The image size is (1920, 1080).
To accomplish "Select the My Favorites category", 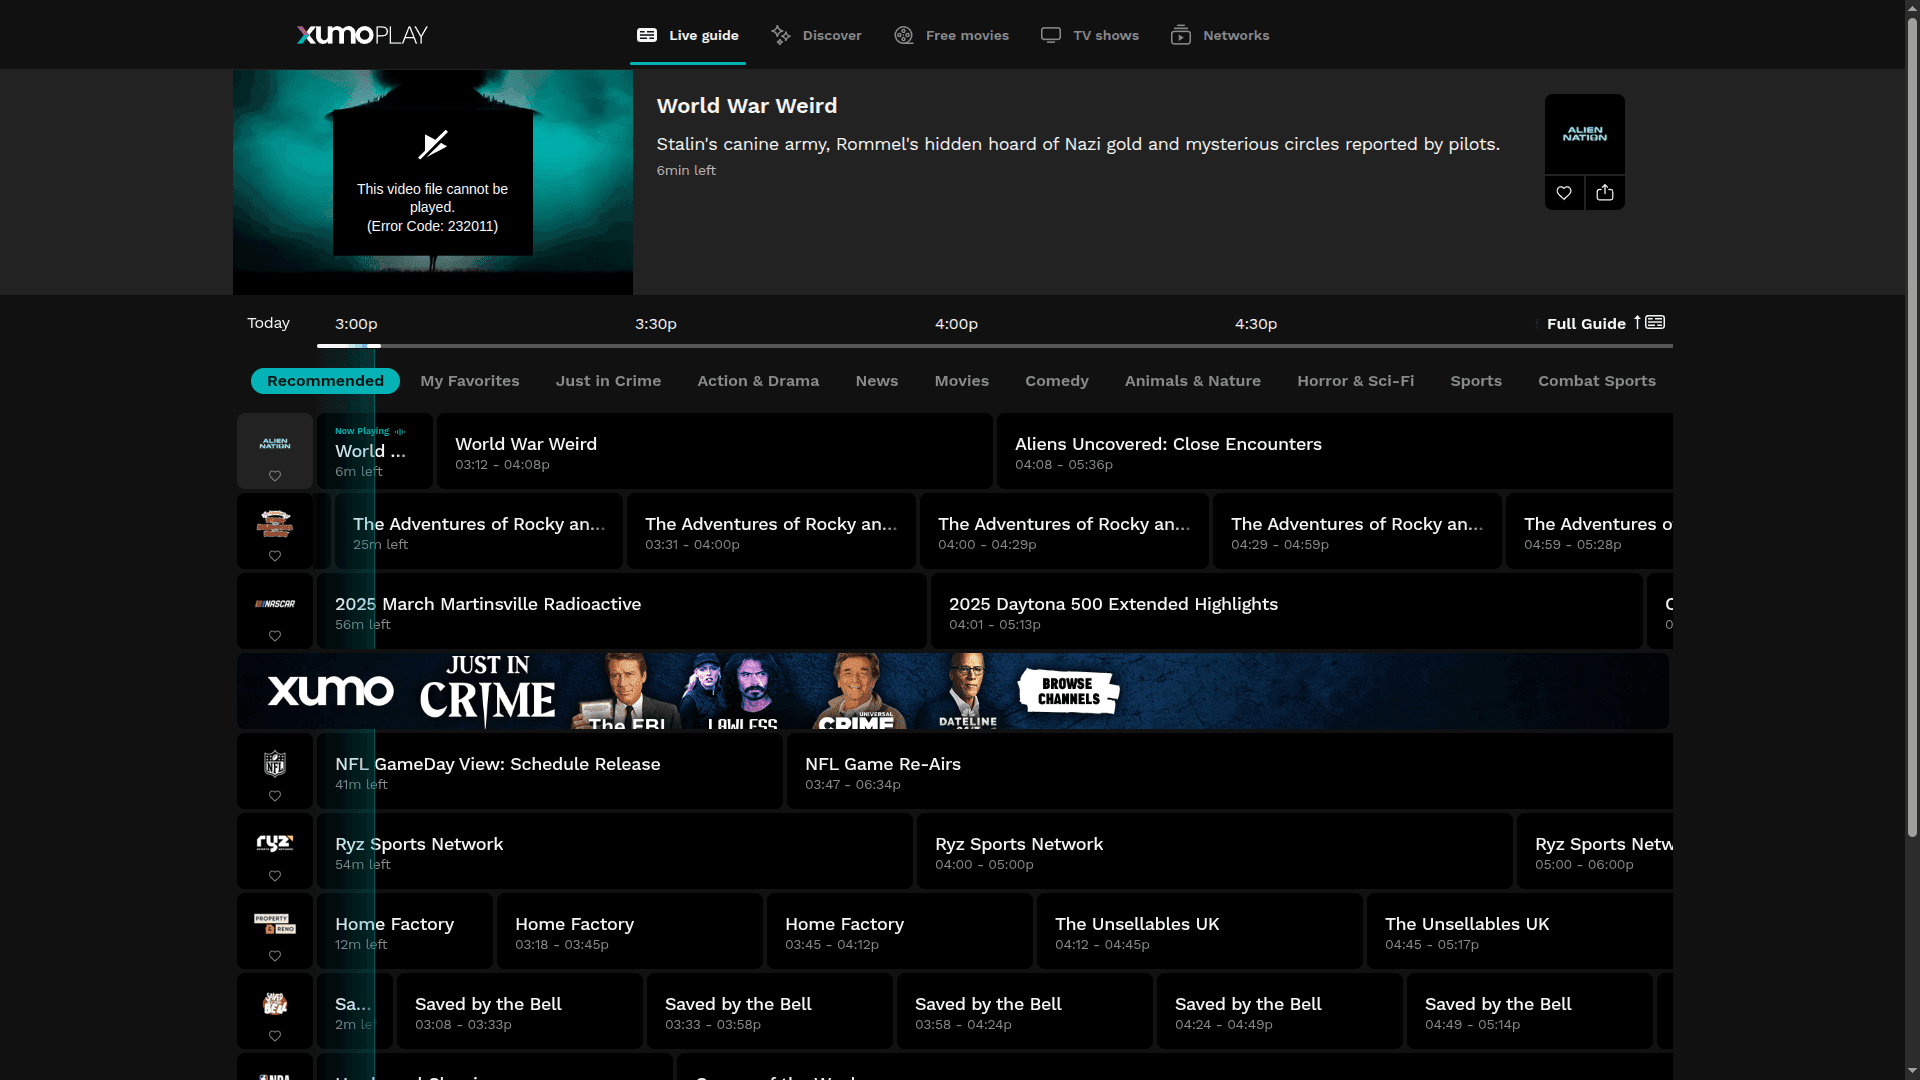I will (x=470, y=381).
